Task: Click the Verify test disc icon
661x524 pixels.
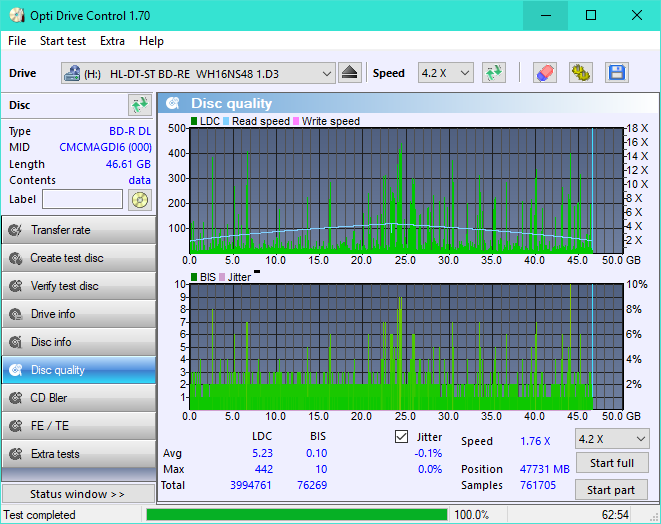Action: 16,286
